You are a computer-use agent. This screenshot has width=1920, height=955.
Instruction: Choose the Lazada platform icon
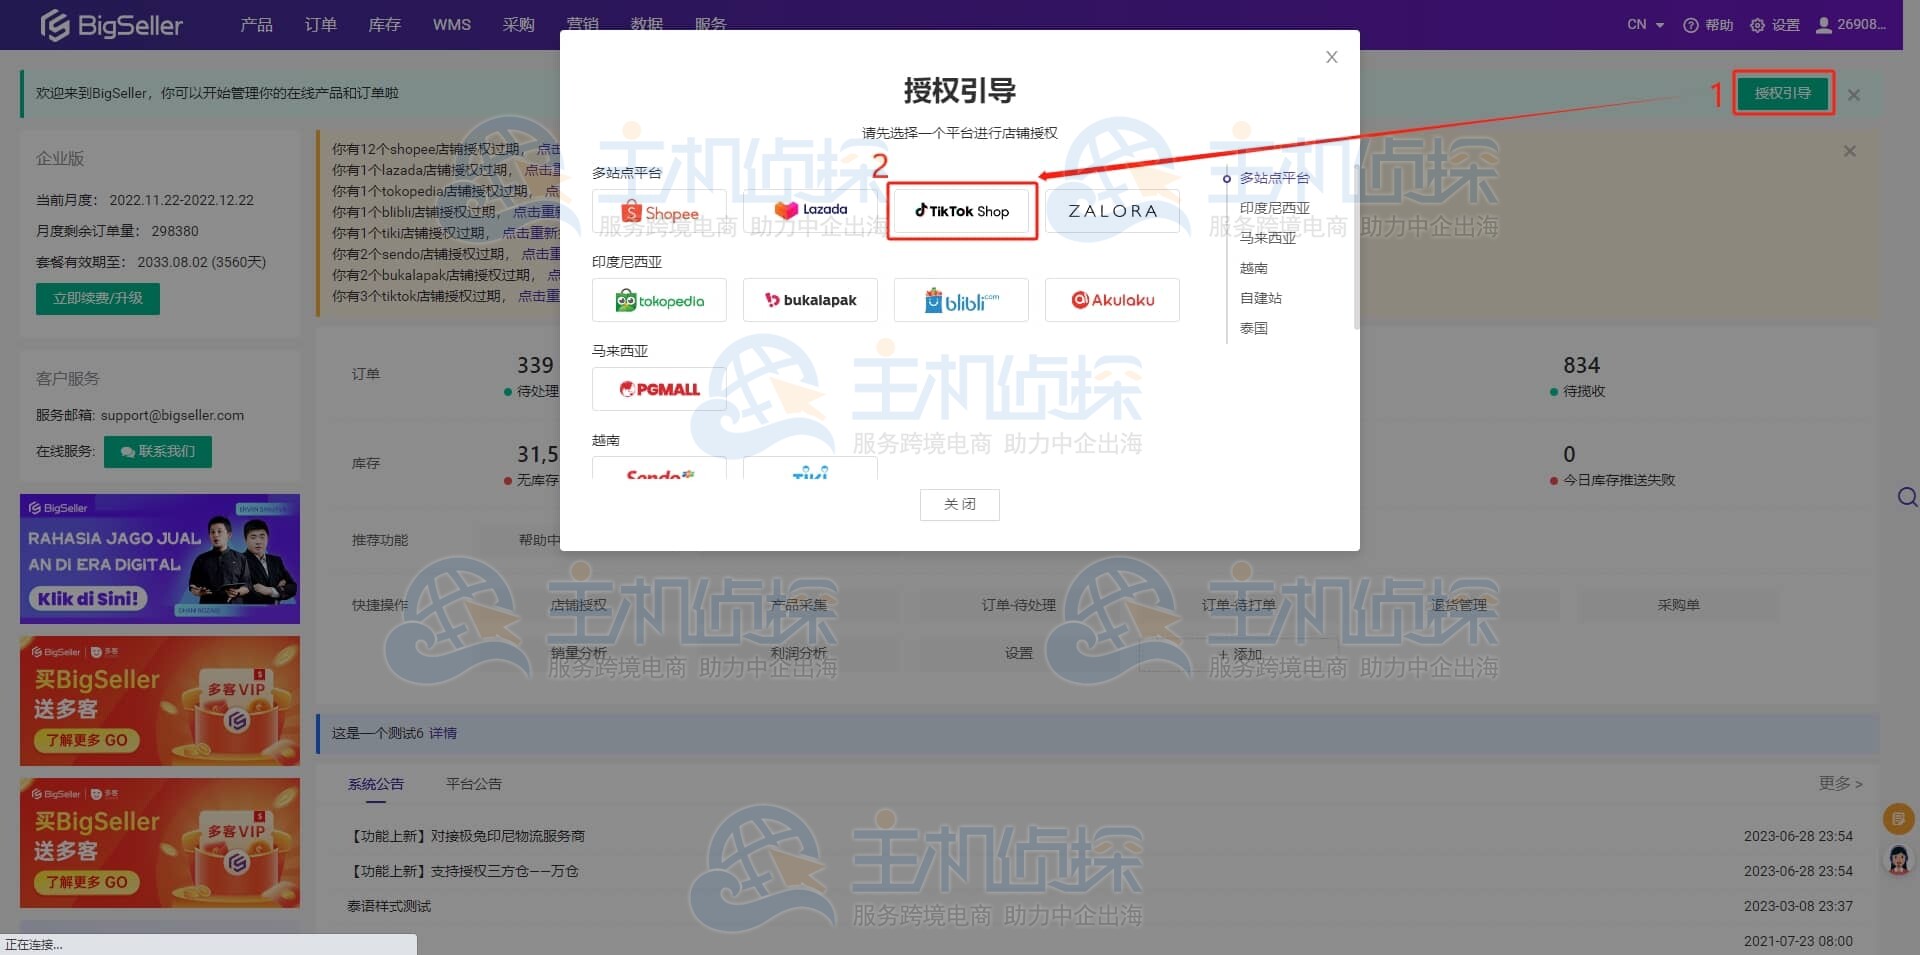[810, 211]
